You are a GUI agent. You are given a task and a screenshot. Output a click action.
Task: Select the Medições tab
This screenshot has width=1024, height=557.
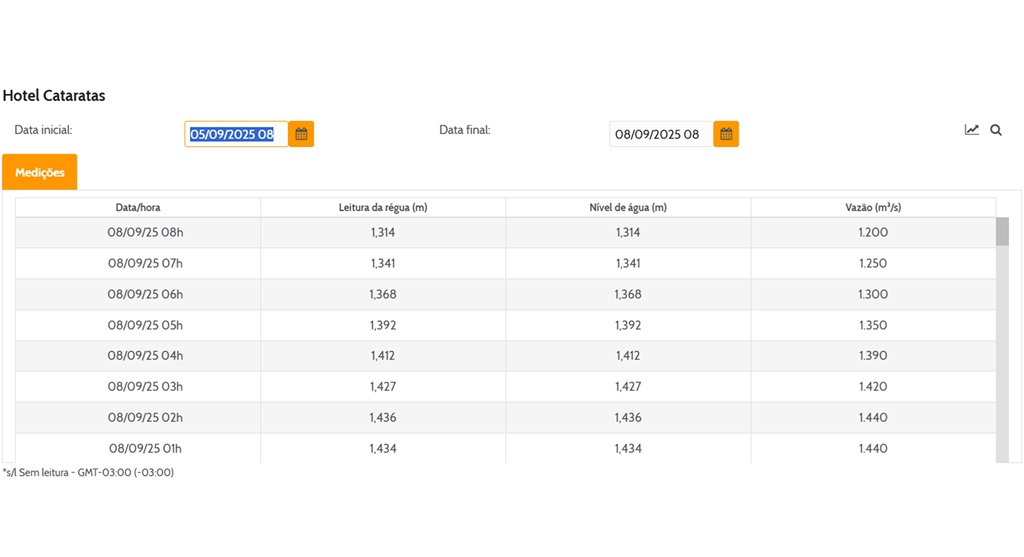[40, 173]
